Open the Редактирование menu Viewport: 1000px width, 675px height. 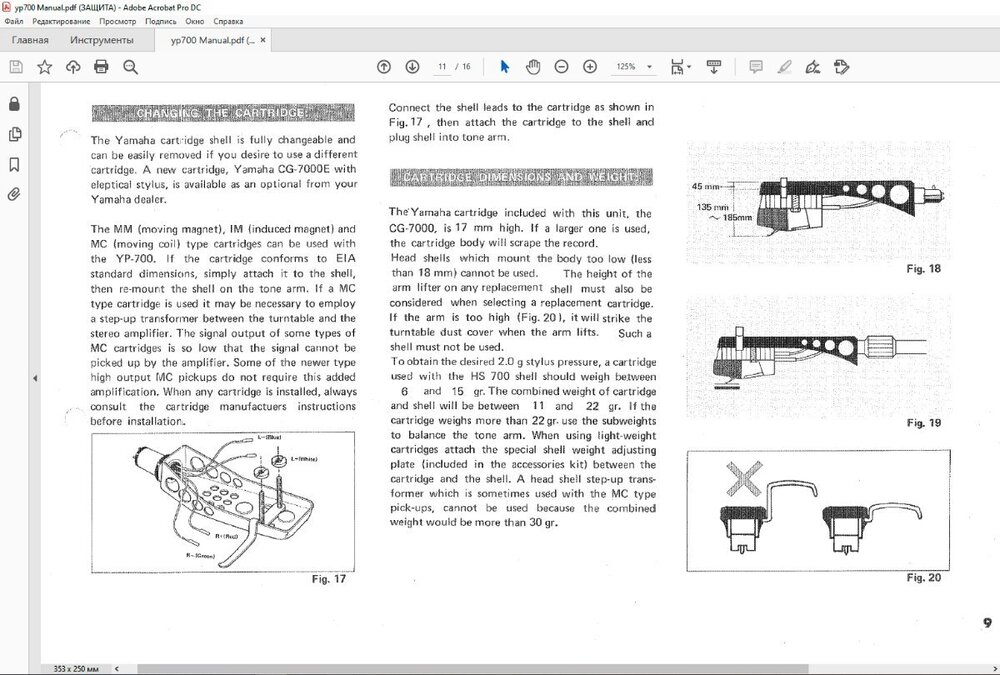pos(61,21)
